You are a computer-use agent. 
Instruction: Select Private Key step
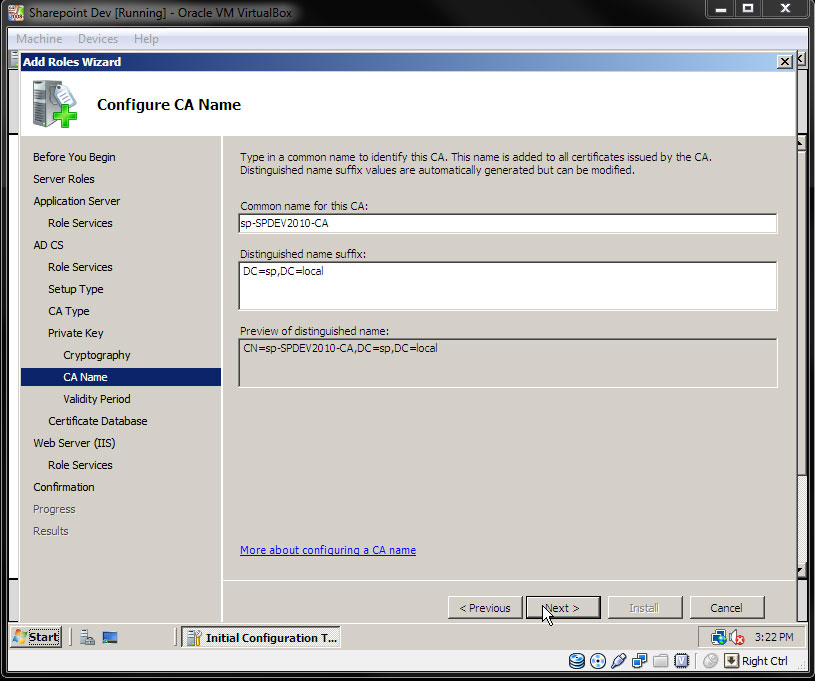tap(75, 333)
